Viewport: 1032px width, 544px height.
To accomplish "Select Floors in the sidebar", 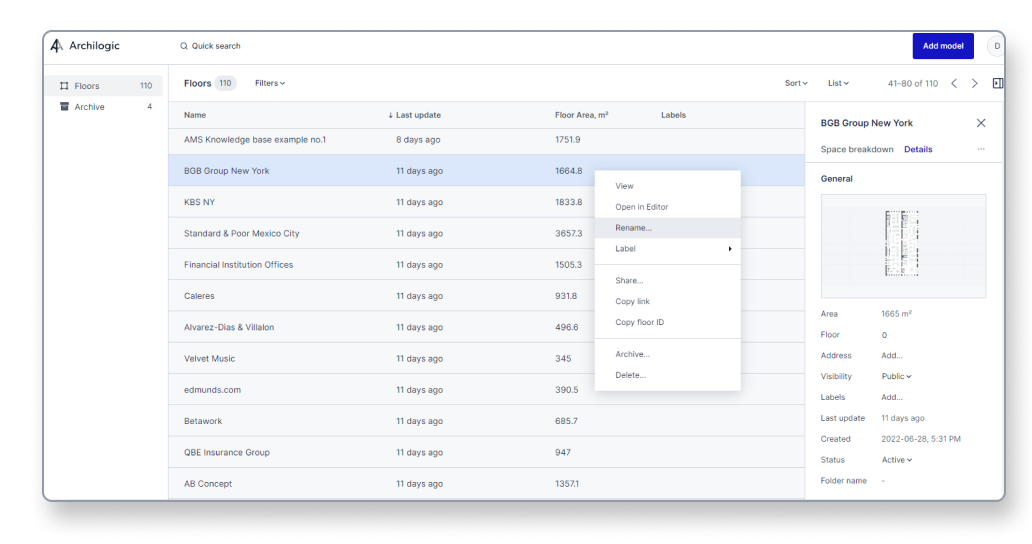I will (x=104, y=86).
